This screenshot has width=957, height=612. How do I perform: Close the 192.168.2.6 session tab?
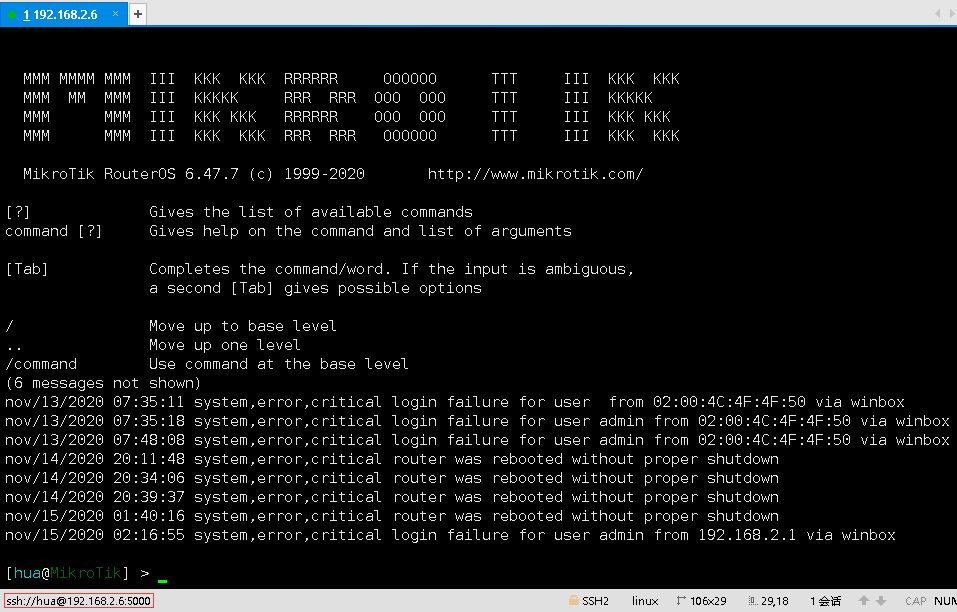(115, 13)
